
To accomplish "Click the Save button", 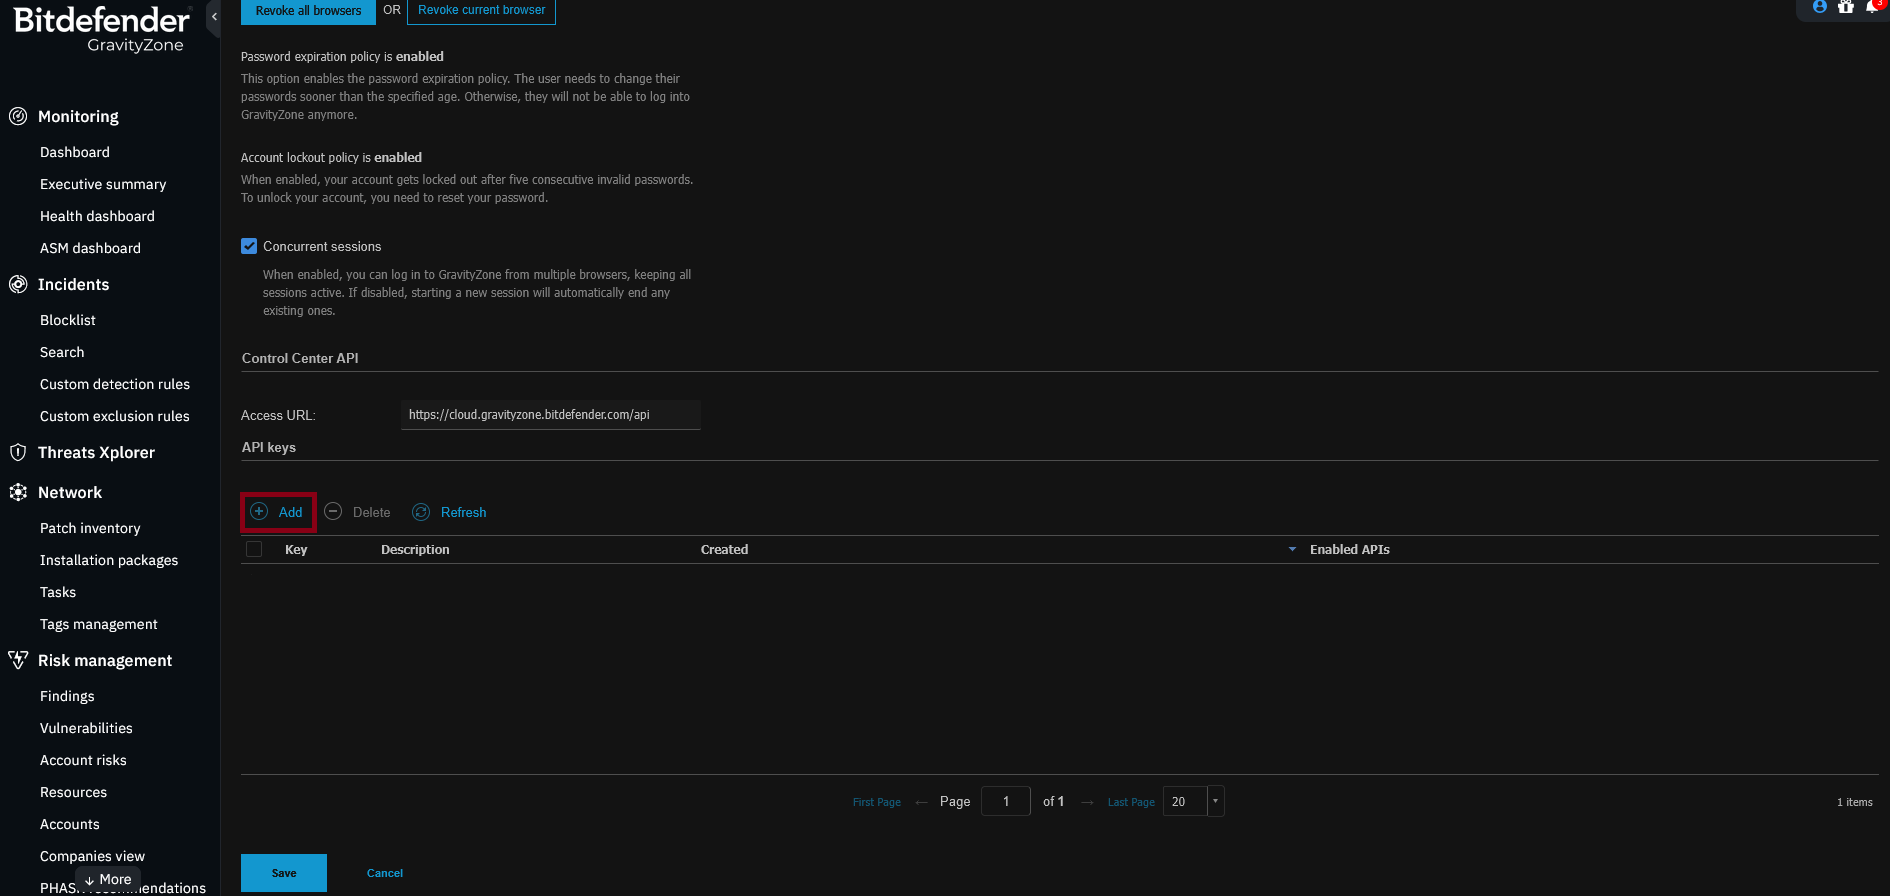I will coord(284,873).
